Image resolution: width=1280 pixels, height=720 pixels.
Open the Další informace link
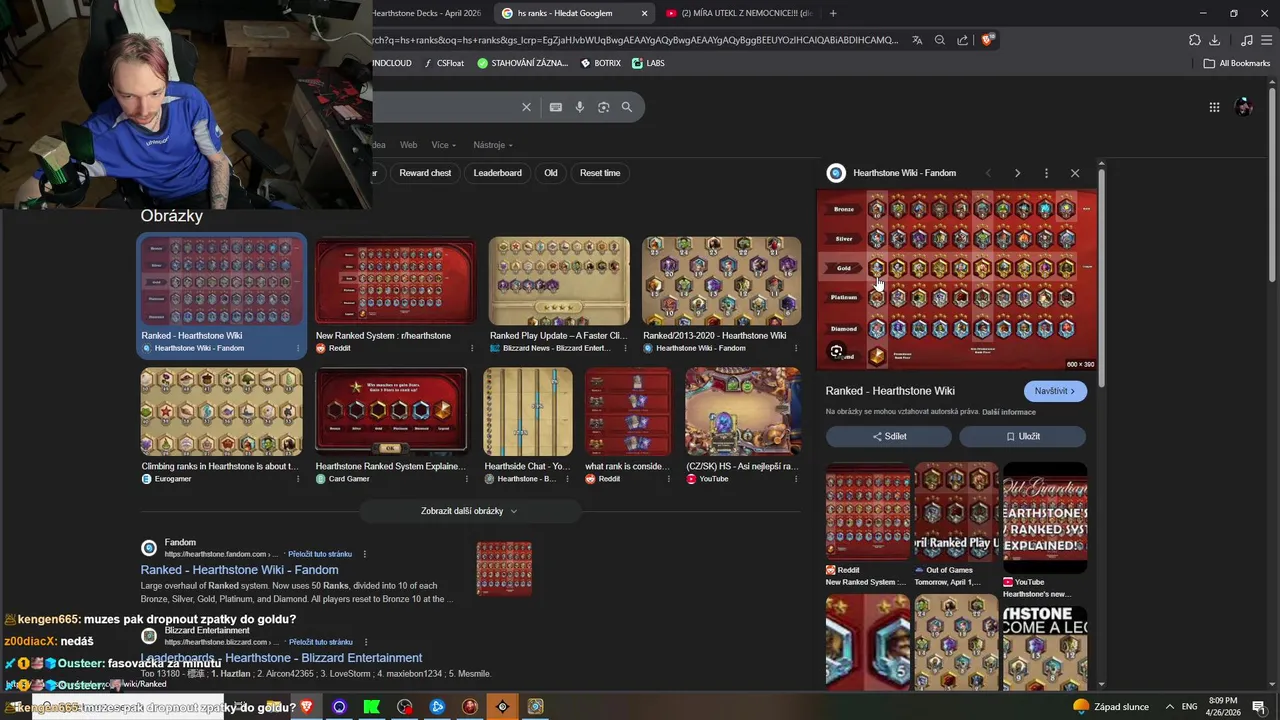pyautogui.click(x=1009, y=412)
